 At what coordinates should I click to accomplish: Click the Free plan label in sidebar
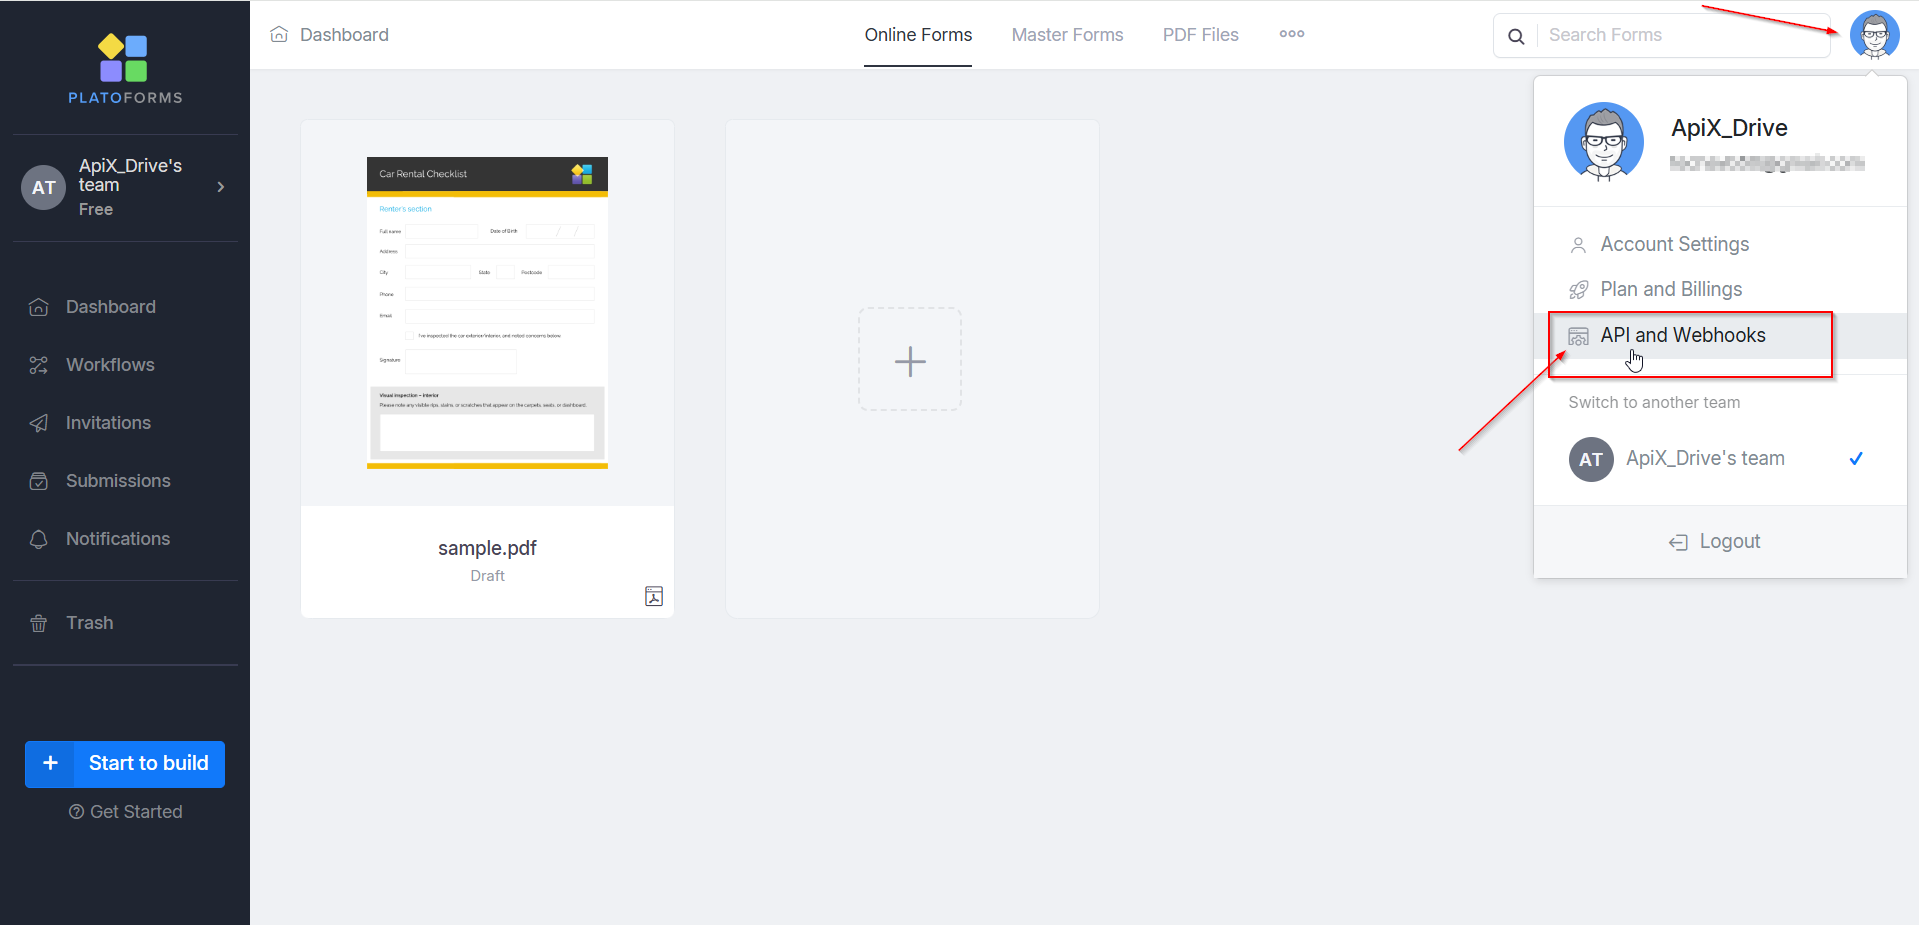(x=96, y=209)
